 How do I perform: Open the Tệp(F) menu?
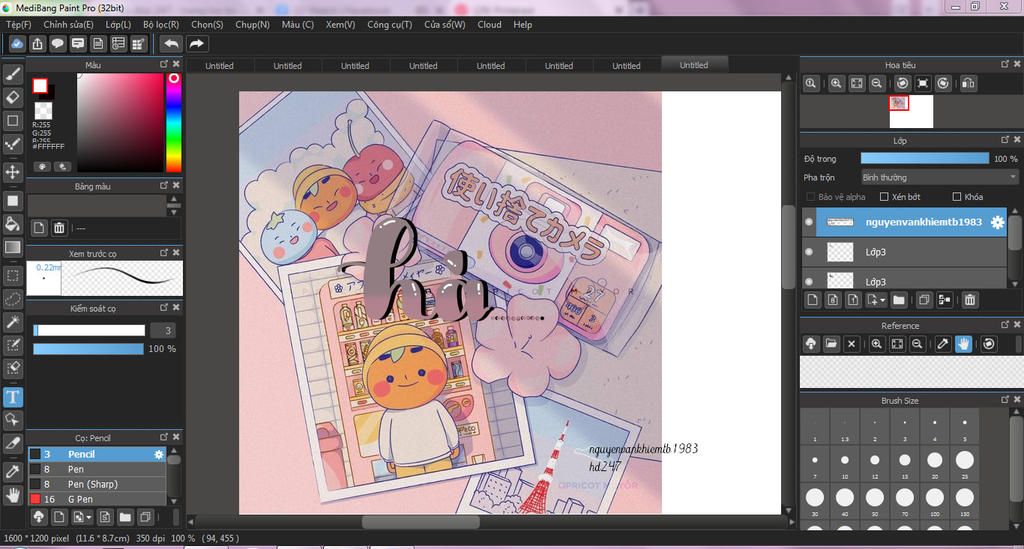[19, 24]
